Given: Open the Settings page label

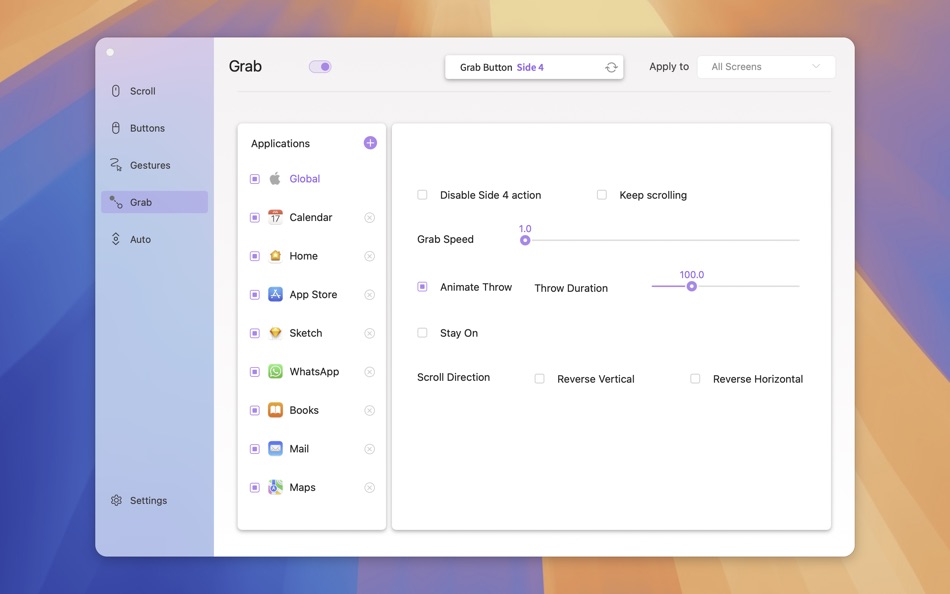Looking at the screenshot, I should [148, 501].
